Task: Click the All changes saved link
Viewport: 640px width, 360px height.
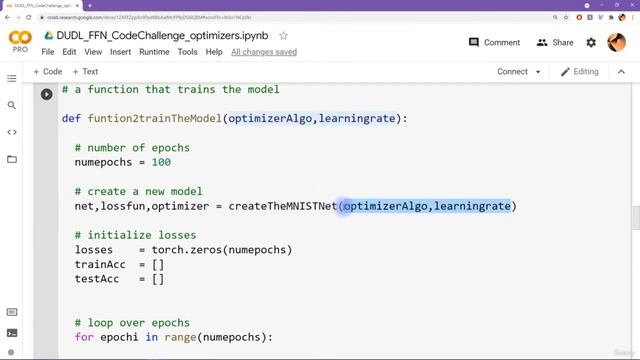Action: [264, 52]
